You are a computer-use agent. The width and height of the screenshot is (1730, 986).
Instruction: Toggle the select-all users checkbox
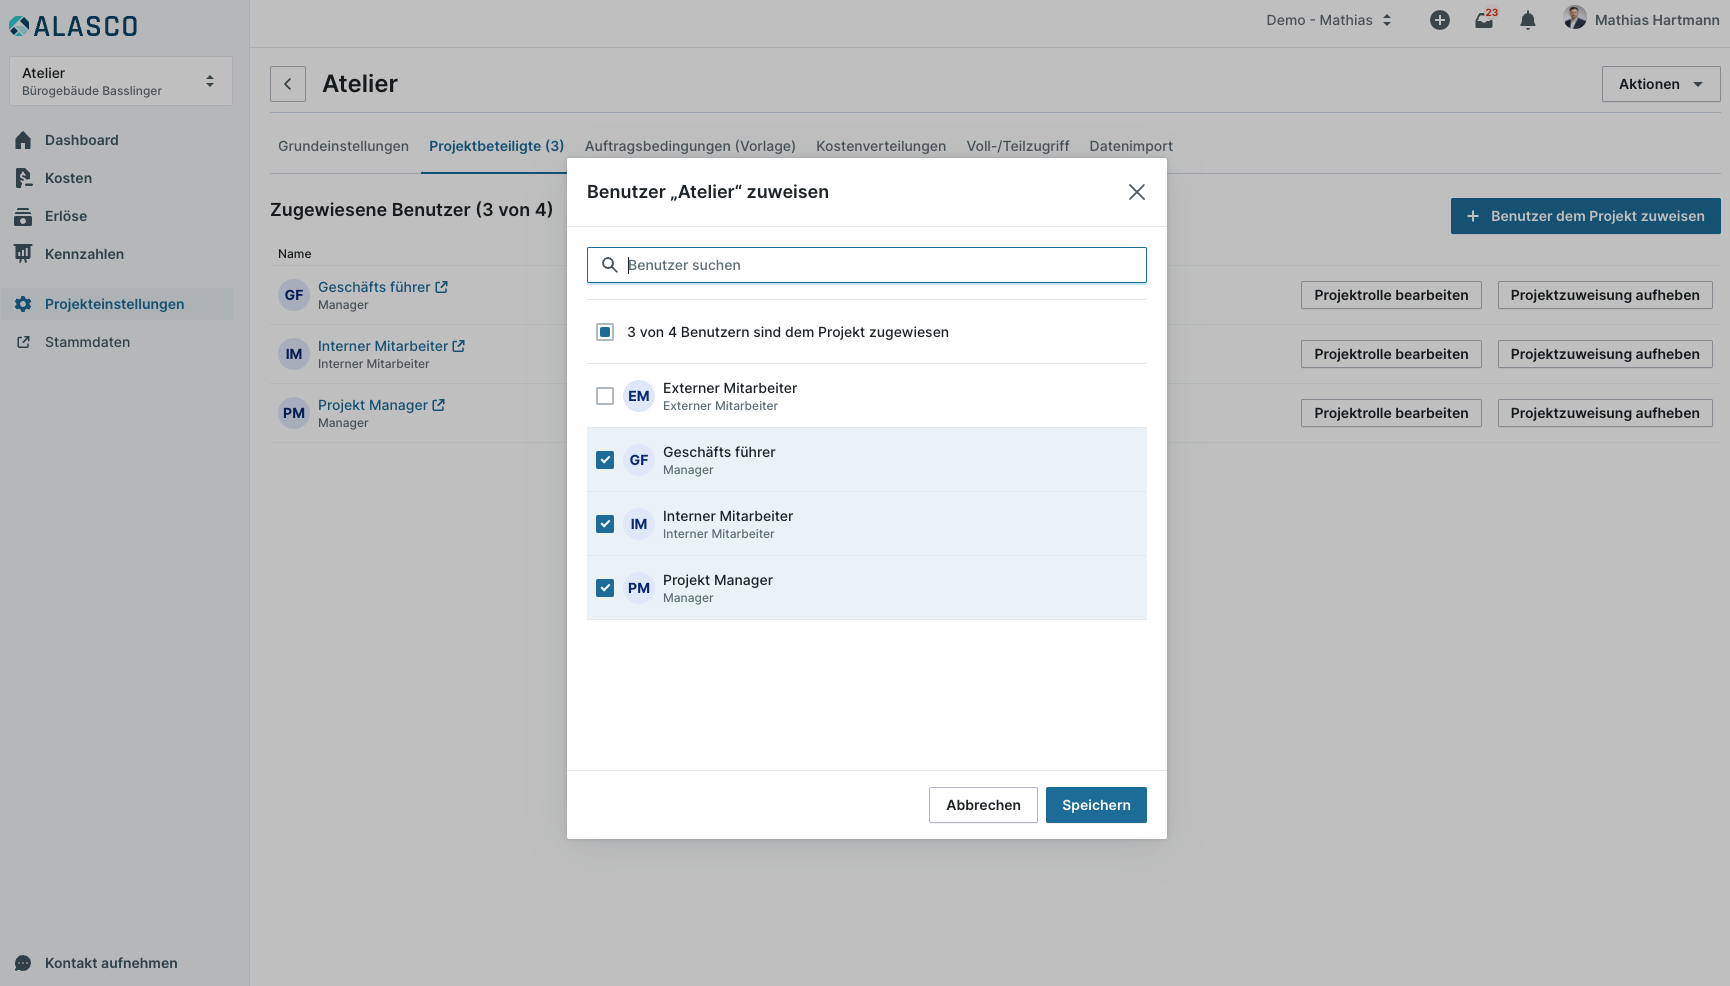605,332
